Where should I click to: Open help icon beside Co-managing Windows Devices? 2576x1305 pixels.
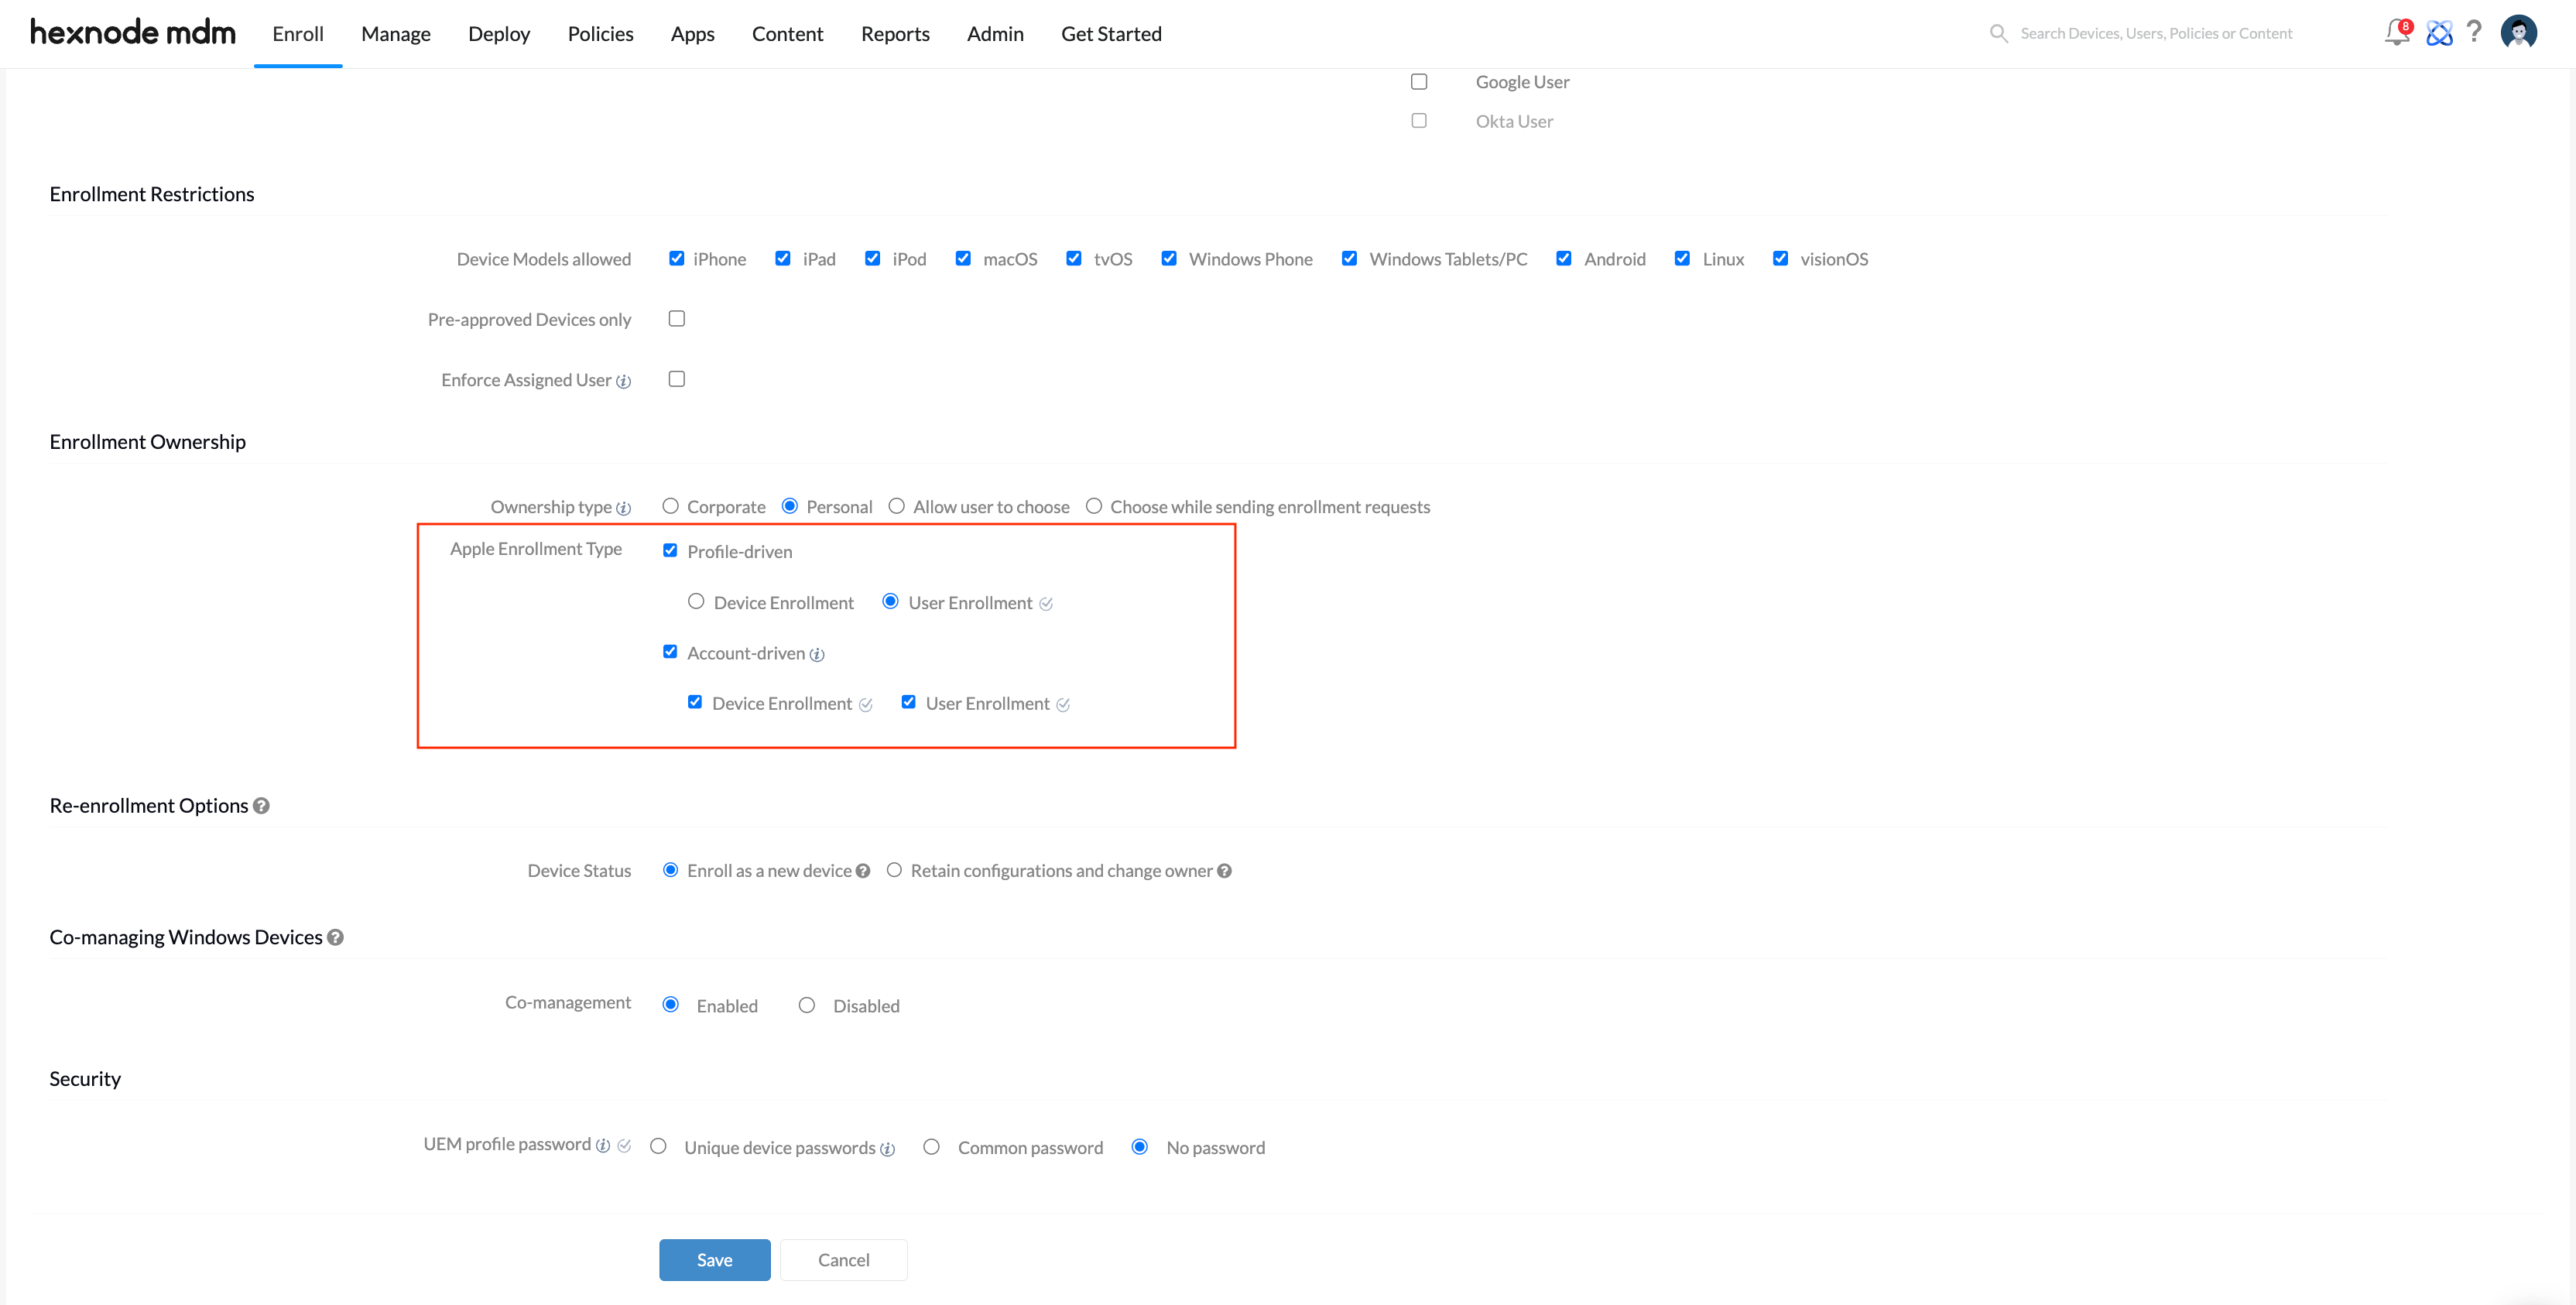coord(336,937)
